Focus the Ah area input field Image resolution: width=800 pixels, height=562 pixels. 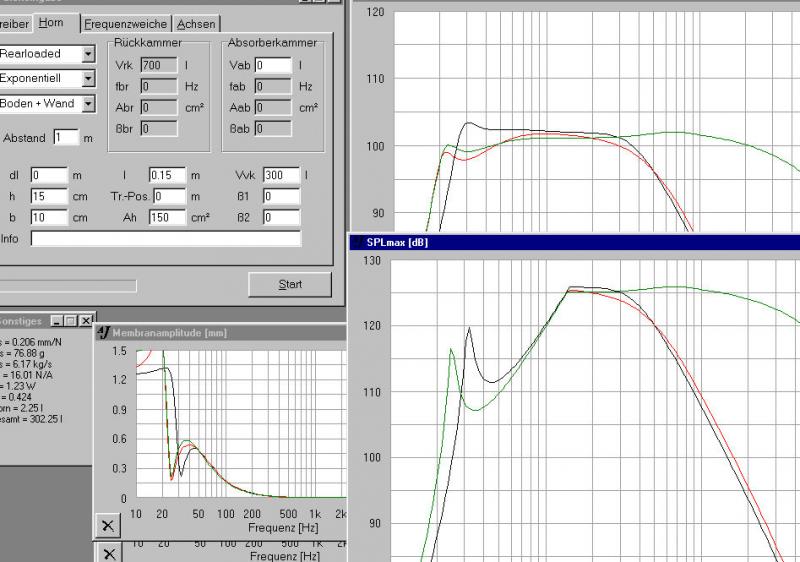tap(167, 217)
